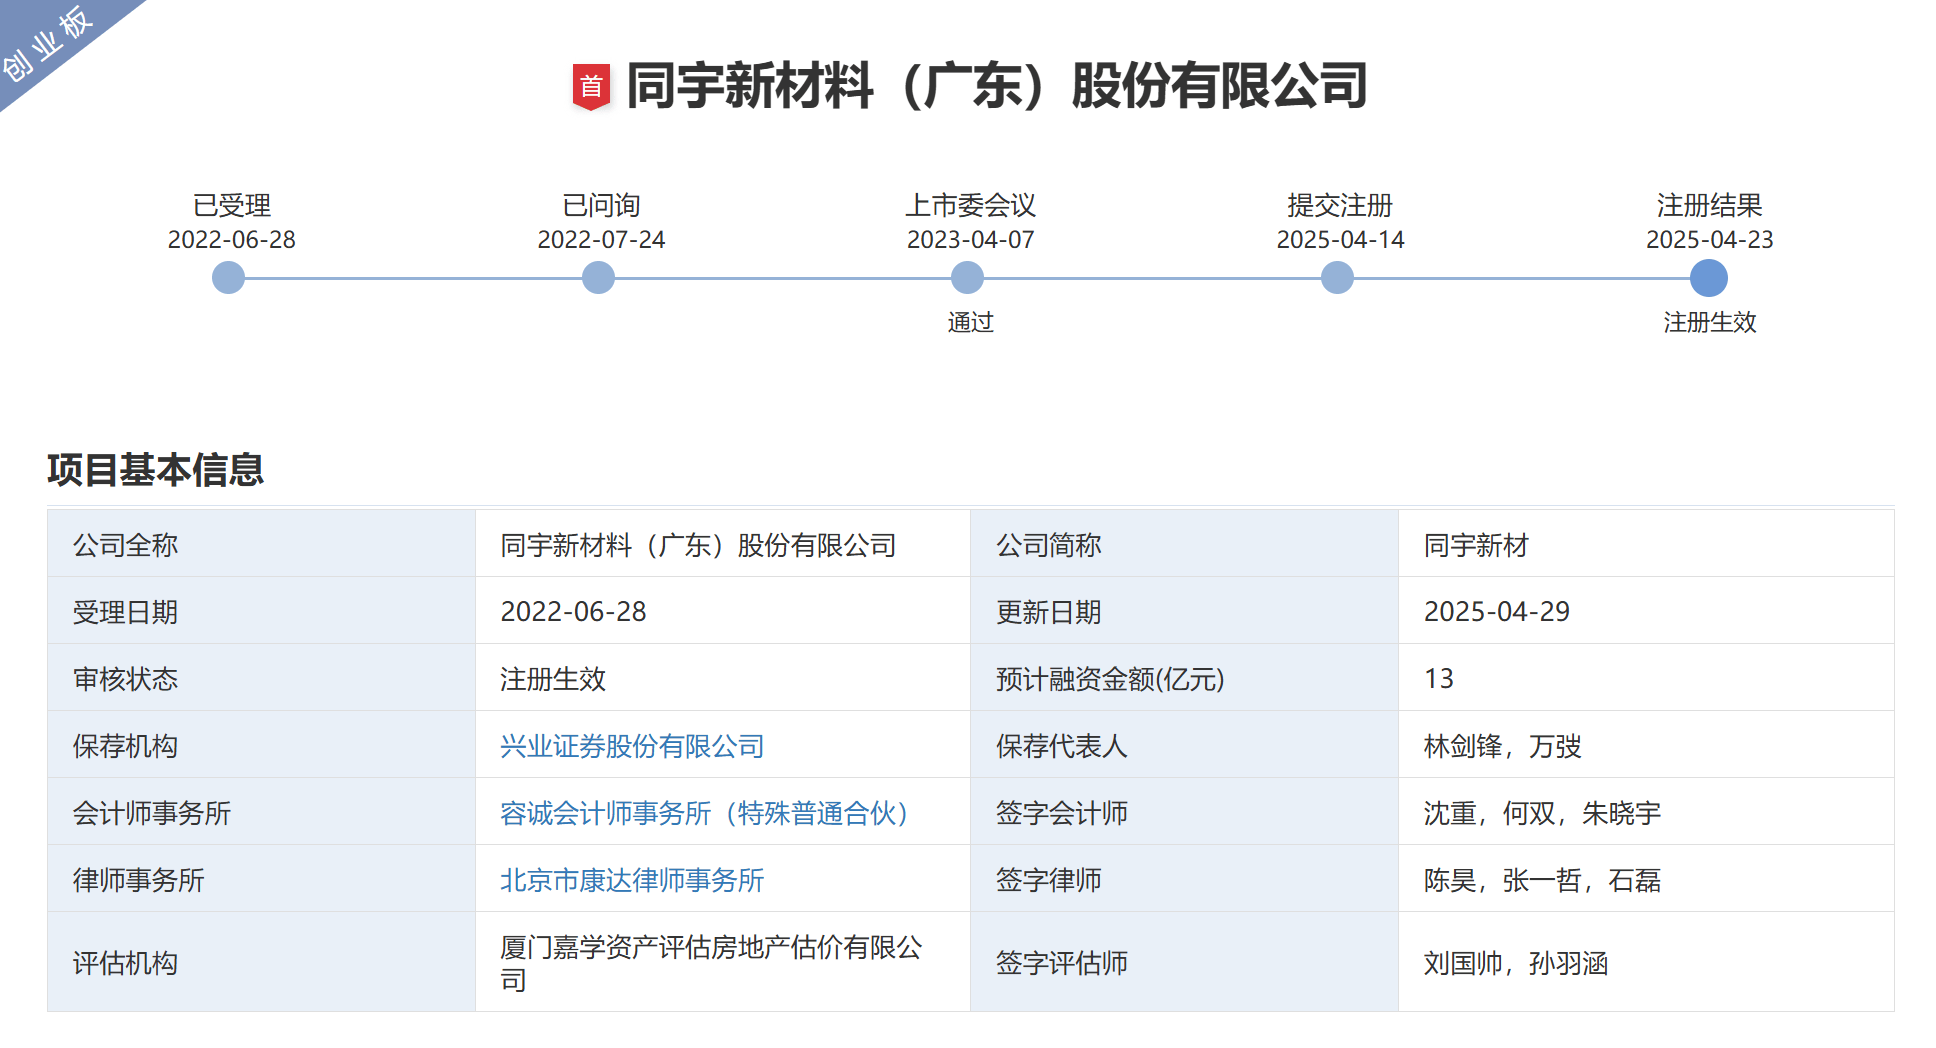Click the 2025-04-29 update date cell
Viewport: 1936px width, 1048px height.
(x=1496, y=612)
